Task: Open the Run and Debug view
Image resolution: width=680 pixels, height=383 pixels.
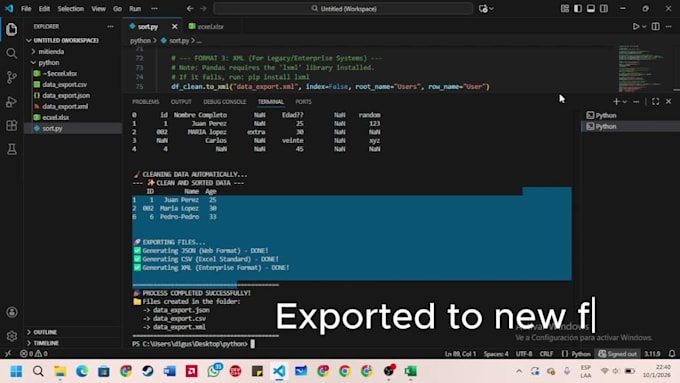Action: pyautogui.click(x=12, y=101)
